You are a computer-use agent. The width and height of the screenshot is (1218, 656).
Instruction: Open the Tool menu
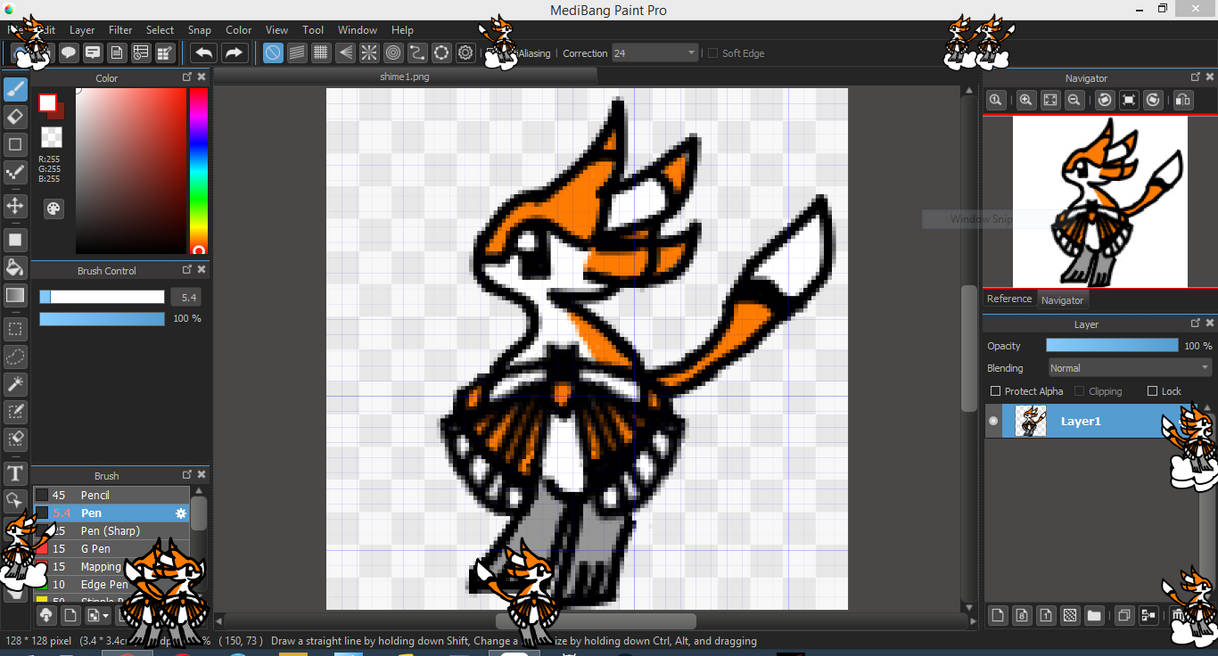313,30
